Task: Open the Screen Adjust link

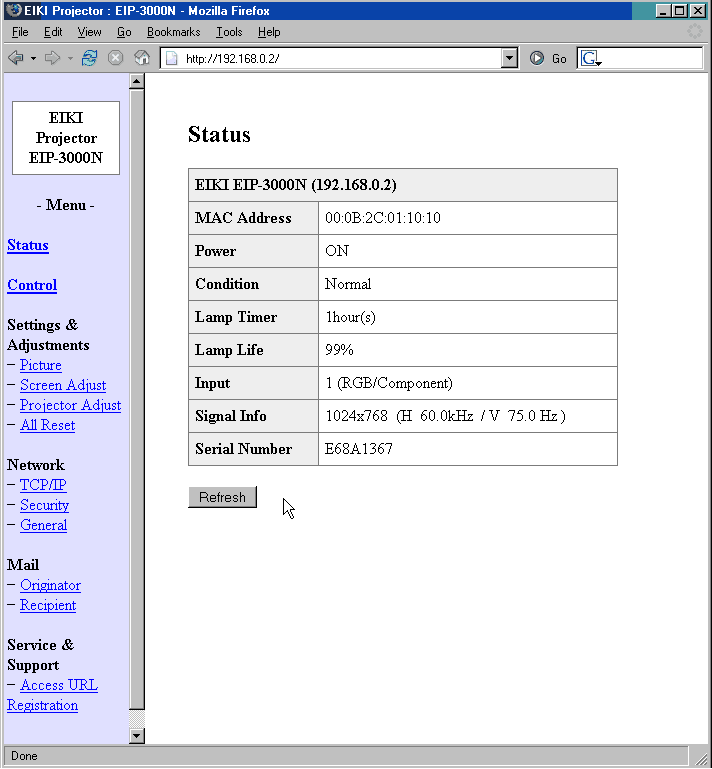Action: [x=63, y=385]
